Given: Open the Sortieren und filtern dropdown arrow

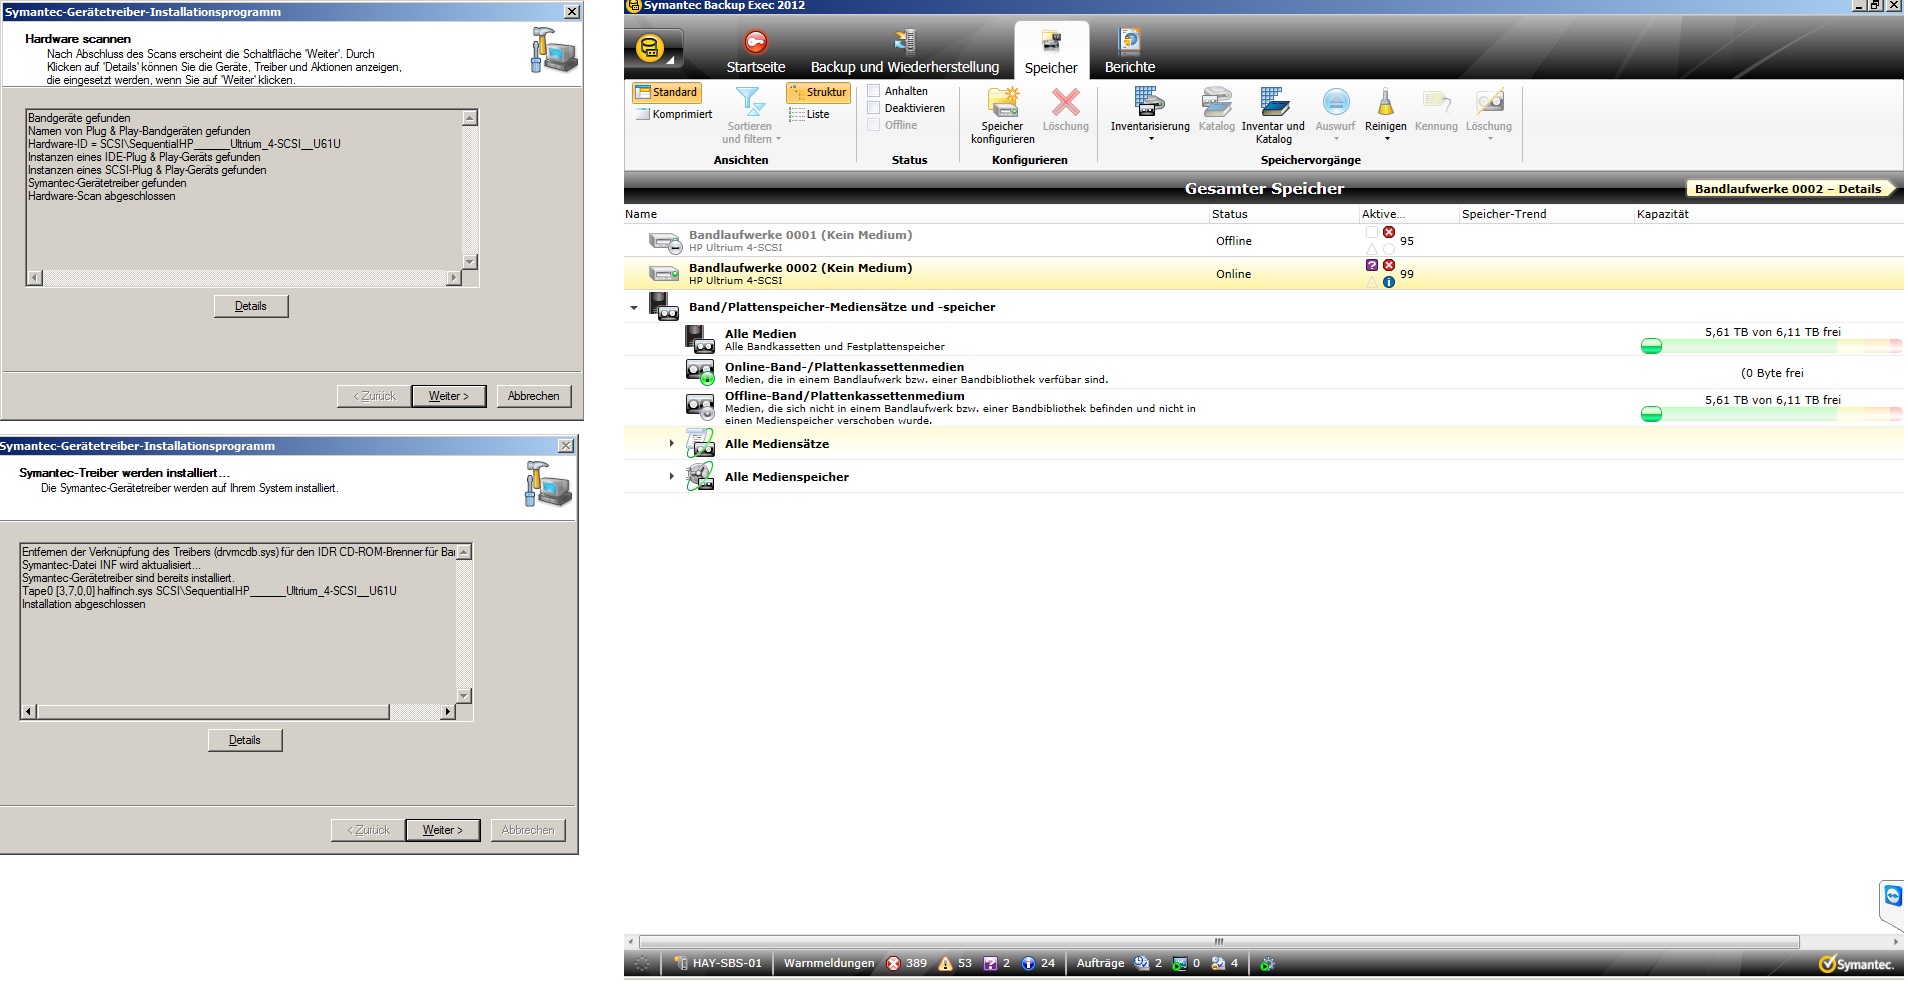Looking at the screenshot, I should click(778, 140).
